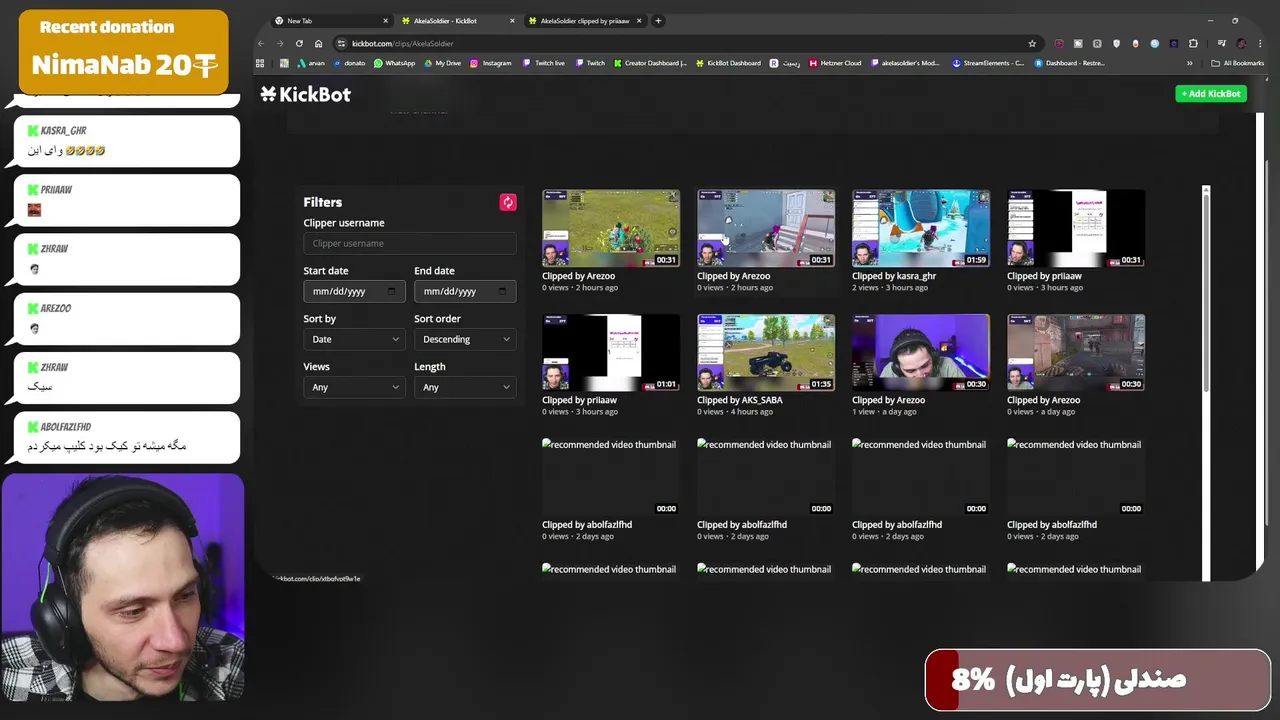Open the StreamElements bookmark
The image size is (1280, 720).
[987, 63]
